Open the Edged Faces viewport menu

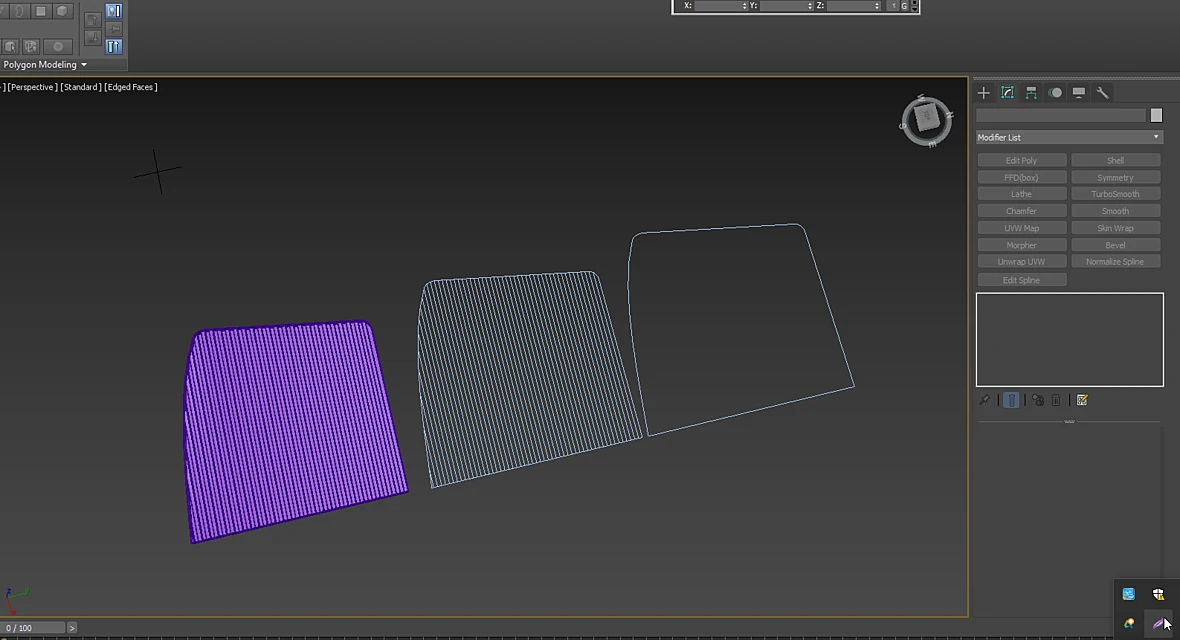(x=131, y=87)
